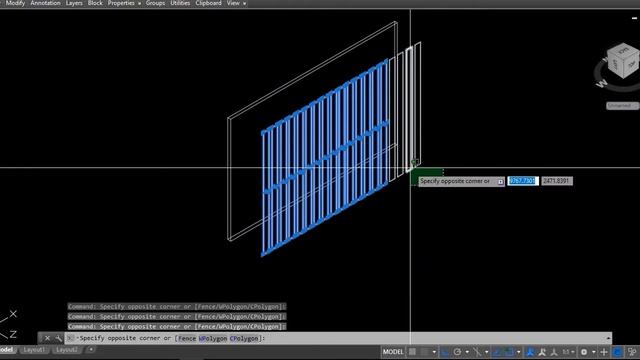Open isometric drafting dropdown
Image resolution: width=640 pixels, height=360 pixels.
487,352
